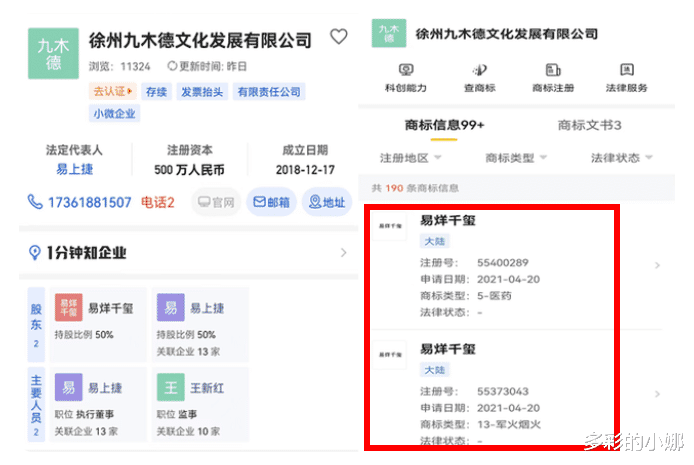Viewport: 694px width, 465px height.
Task: Click the 发票抬头 tag
Action: click(202, 92)
